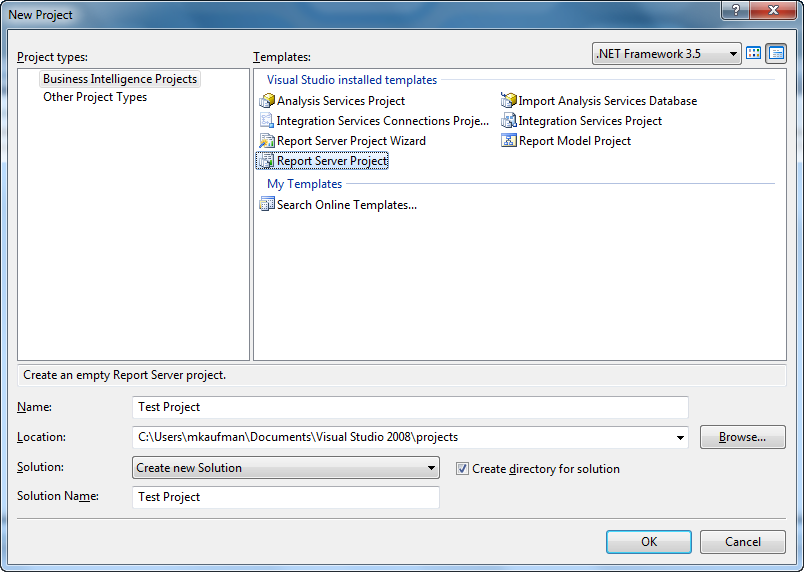Select the Report Model Project icon
This screenshot has height=572, width=804.
pyautogui.click(x=509, y=141)
